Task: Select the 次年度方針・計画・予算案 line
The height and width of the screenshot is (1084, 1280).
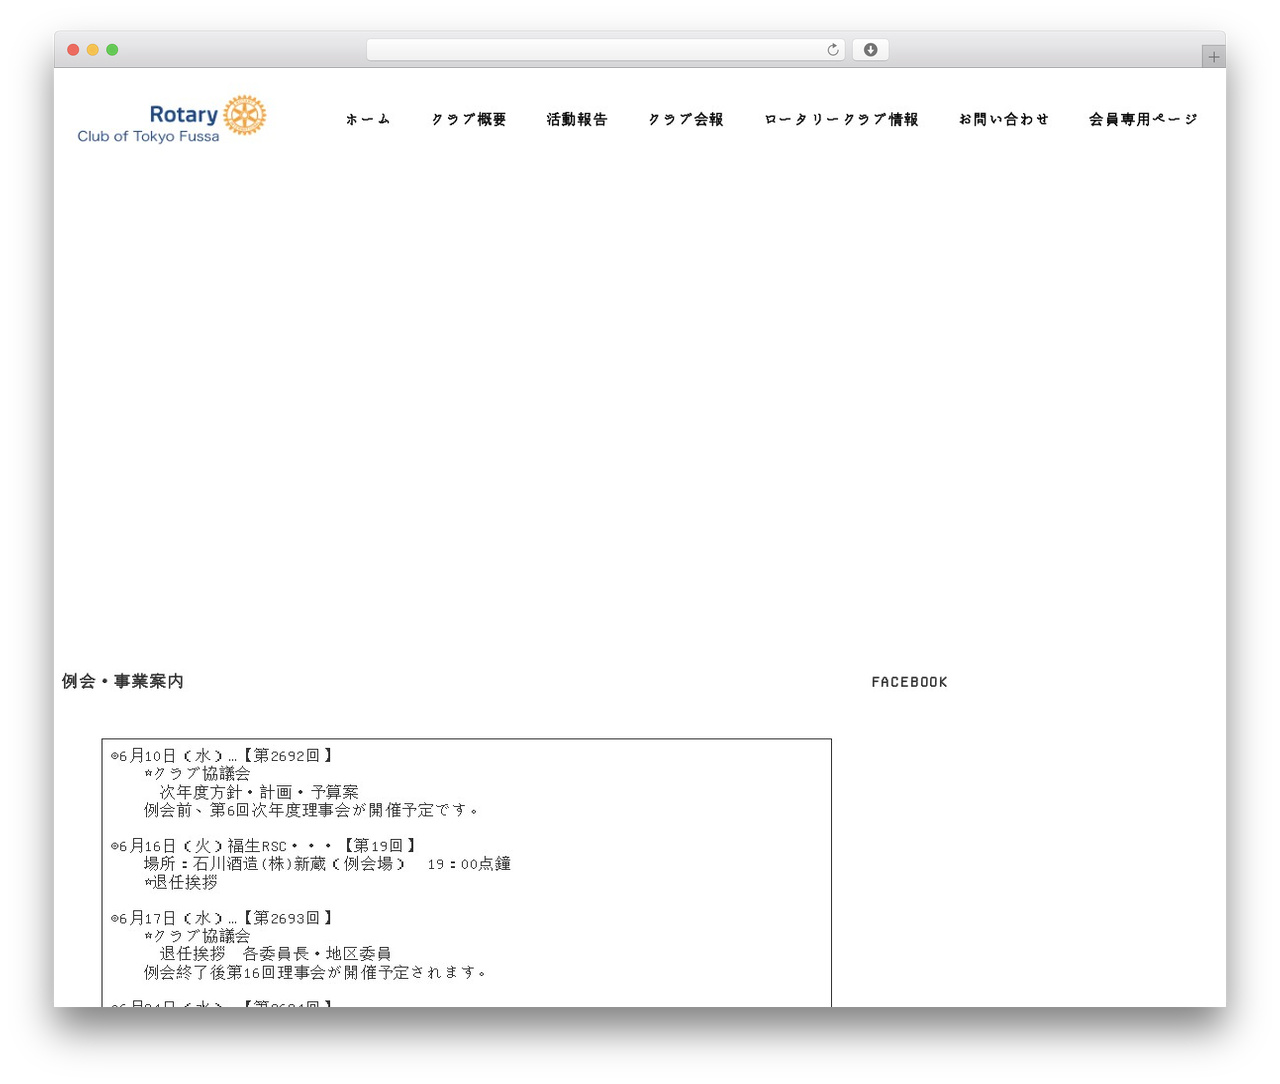Action: tap(259, 792)
